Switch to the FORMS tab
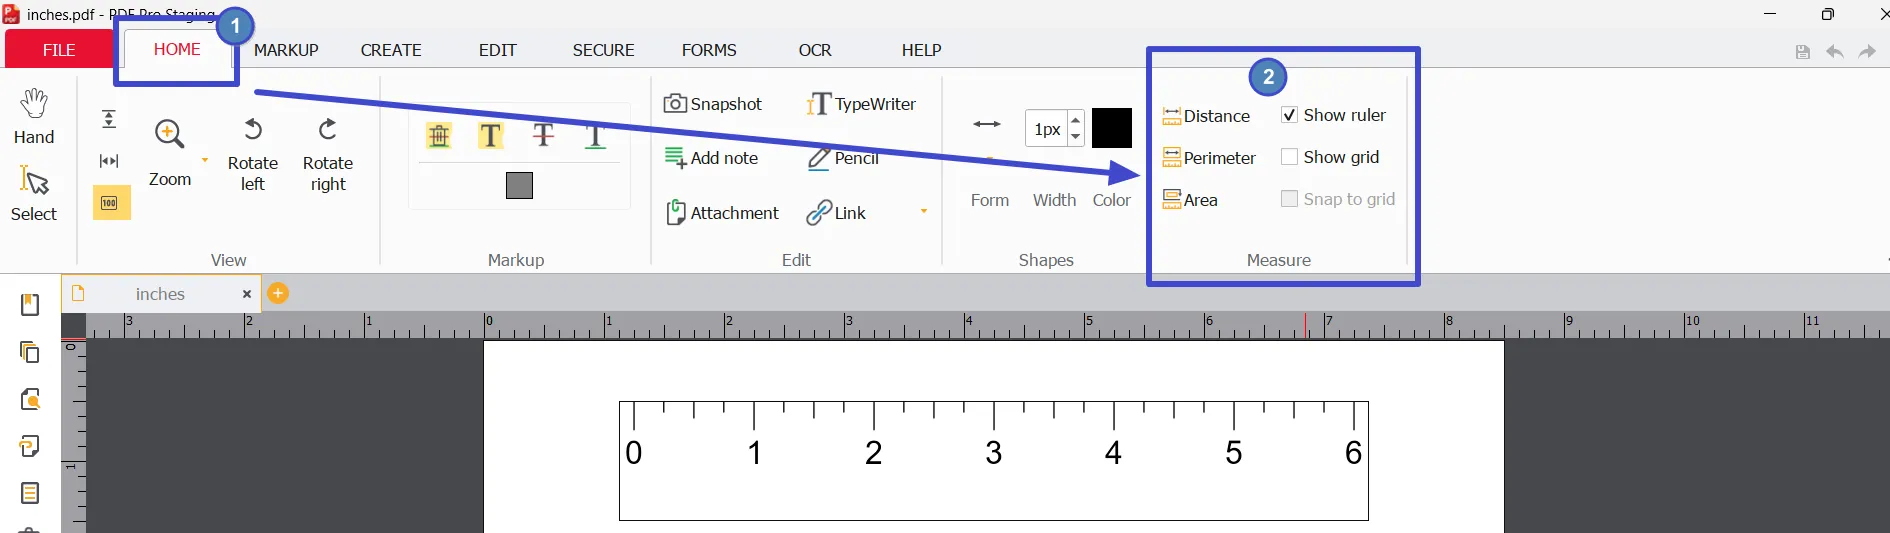The width and height of the screenshot is (1890, 533). coord(709,50)
